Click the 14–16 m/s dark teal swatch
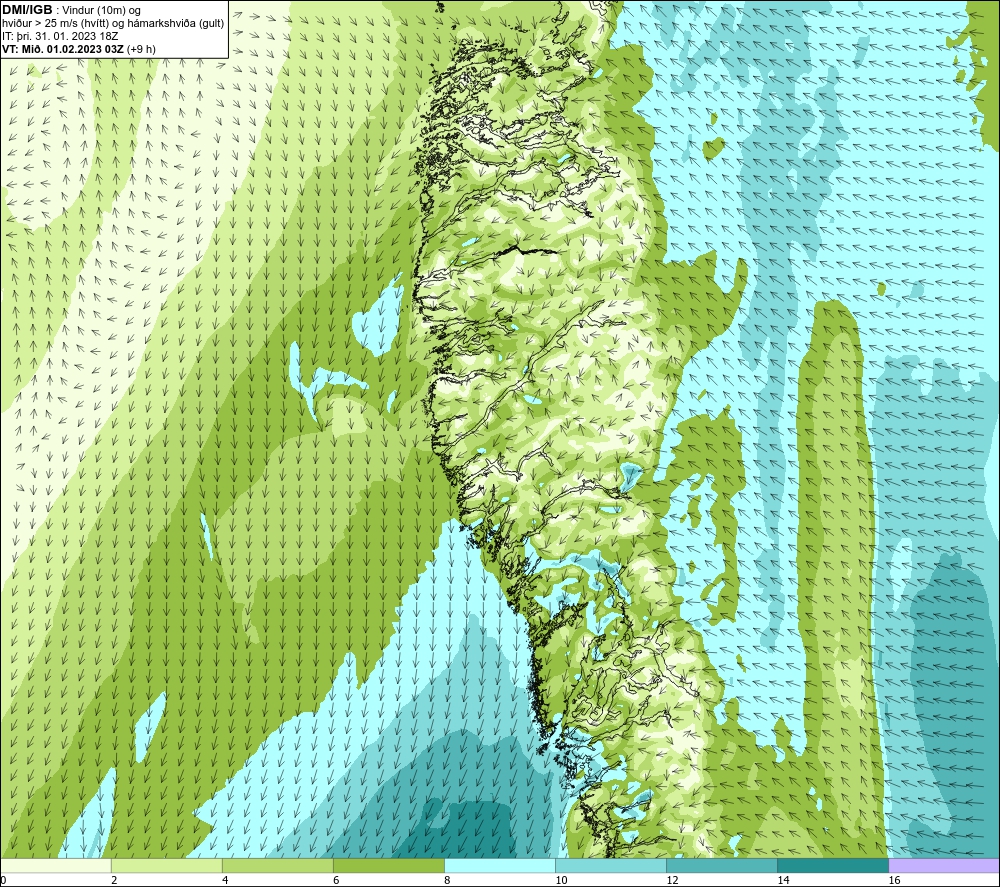The height and width of the screenshot is (887, 1000). coord(833,865)
